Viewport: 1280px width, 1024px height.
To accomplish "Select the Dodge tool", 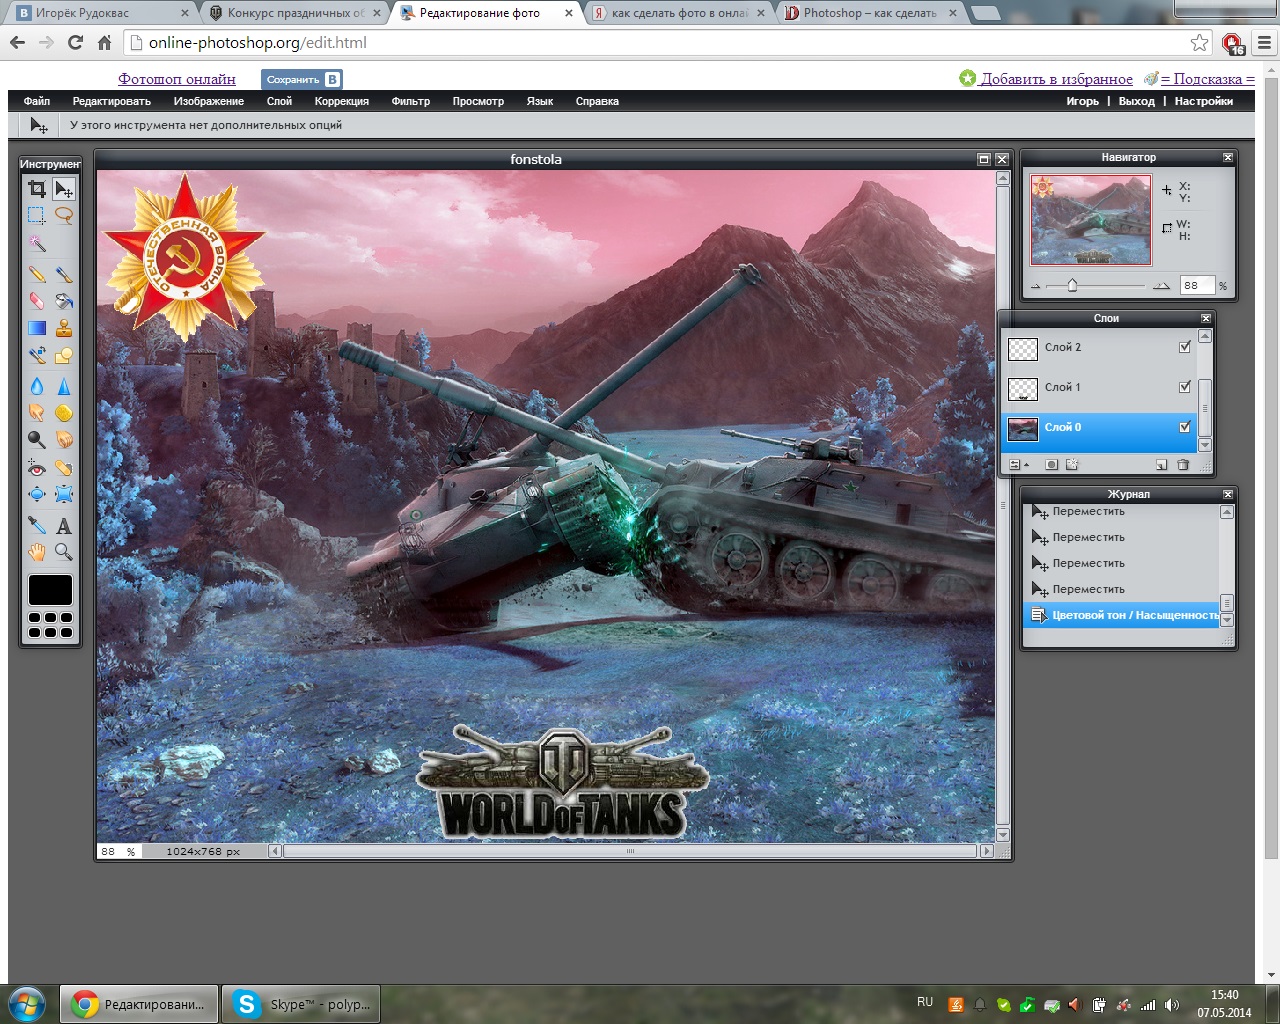I will point(37,439).
